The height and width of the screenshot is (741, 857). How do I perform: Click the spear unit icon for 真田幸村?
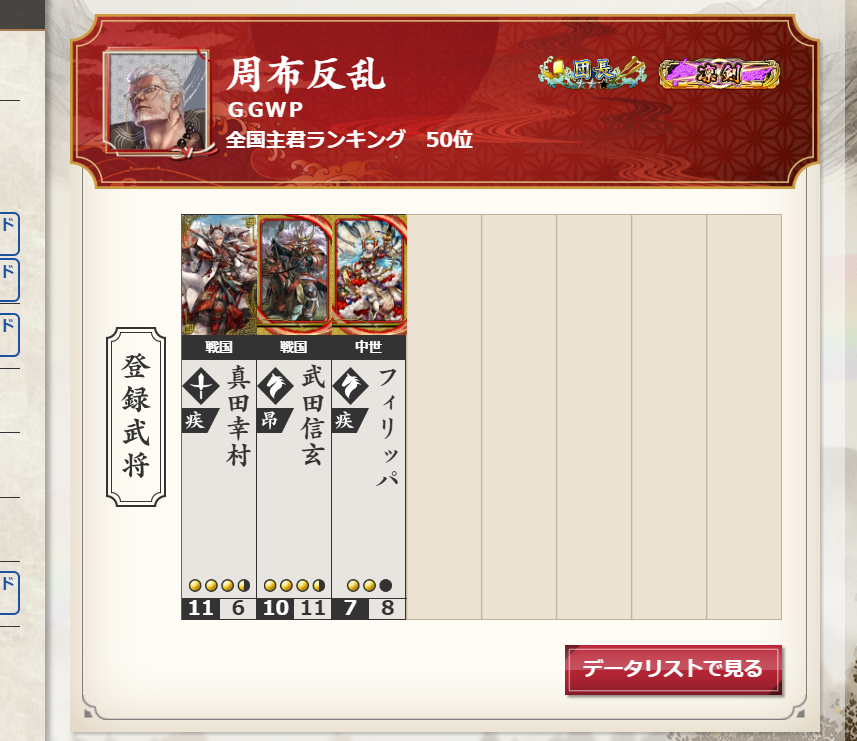pos(201,386)
